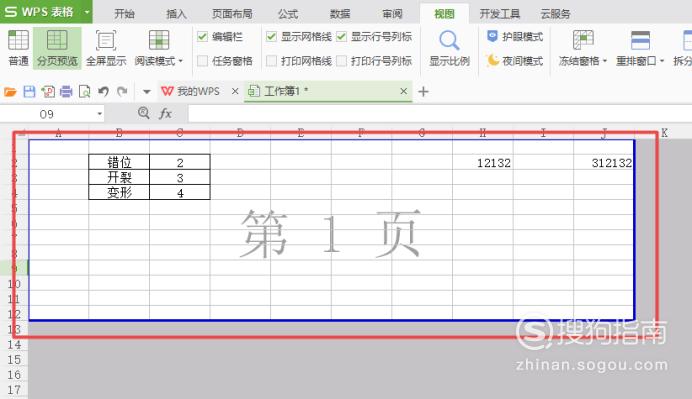Image resolution: width=692 pixels, height=399 pixels.
Task: Click into the formula bar input
Action: [440, 114]
